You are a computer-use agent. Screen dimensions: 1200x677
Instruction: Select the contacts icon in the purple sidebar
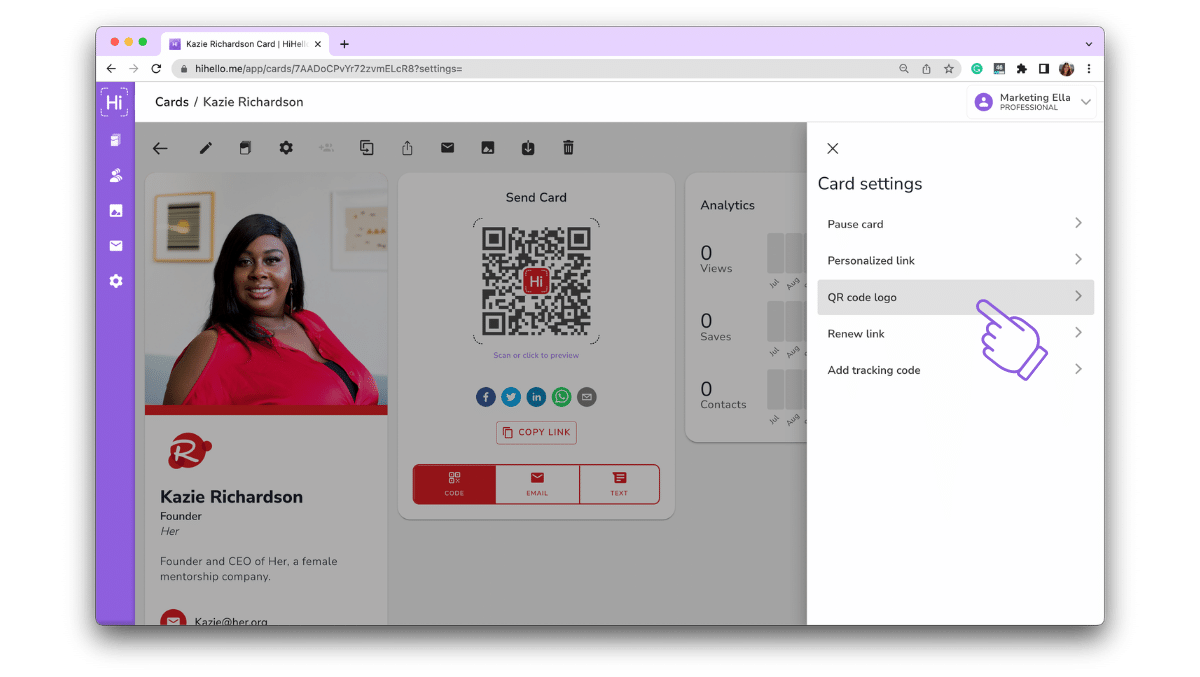click(115, 175)
